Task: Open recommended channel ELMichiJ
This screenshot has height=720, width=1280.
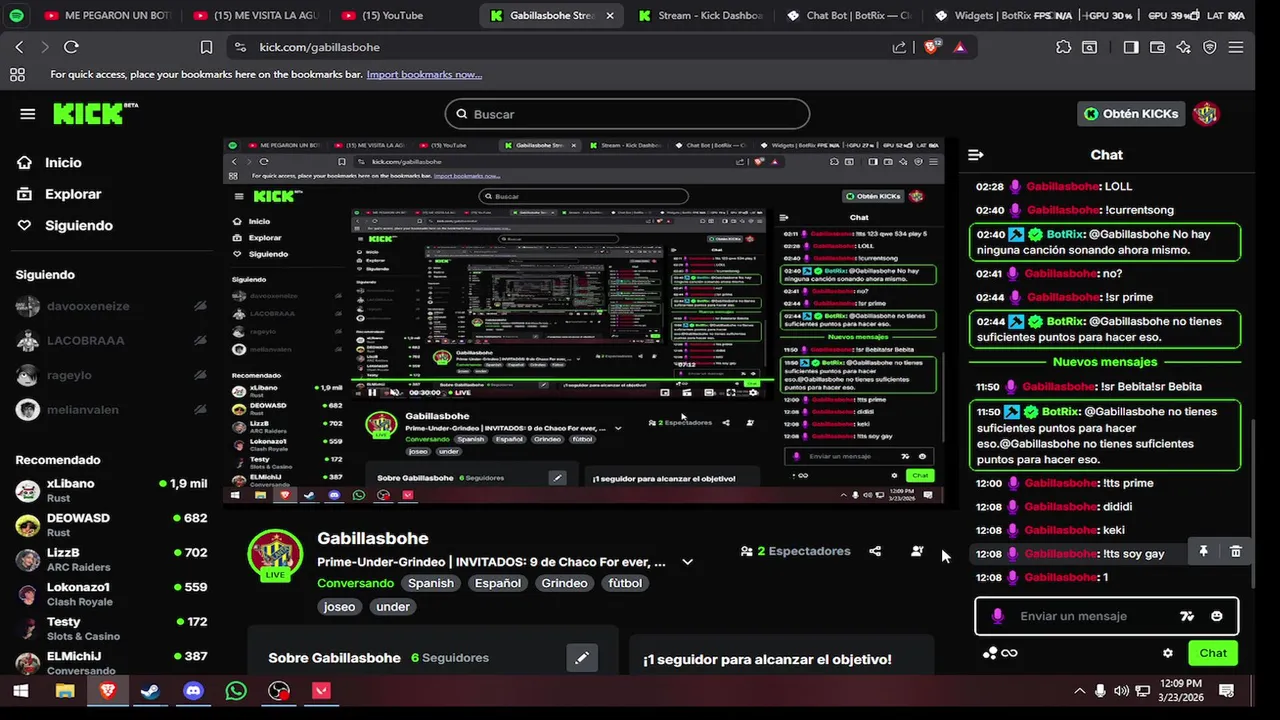Action: click(x=111, y=662)
